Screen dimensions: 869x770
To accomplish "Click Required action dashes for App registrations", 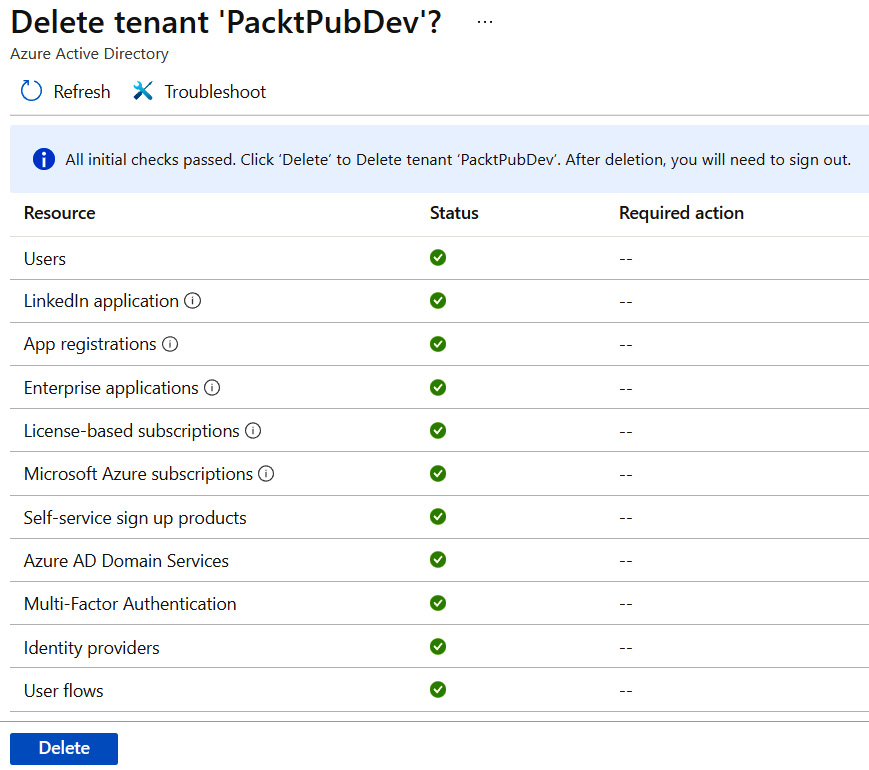I will pos(626,345).
